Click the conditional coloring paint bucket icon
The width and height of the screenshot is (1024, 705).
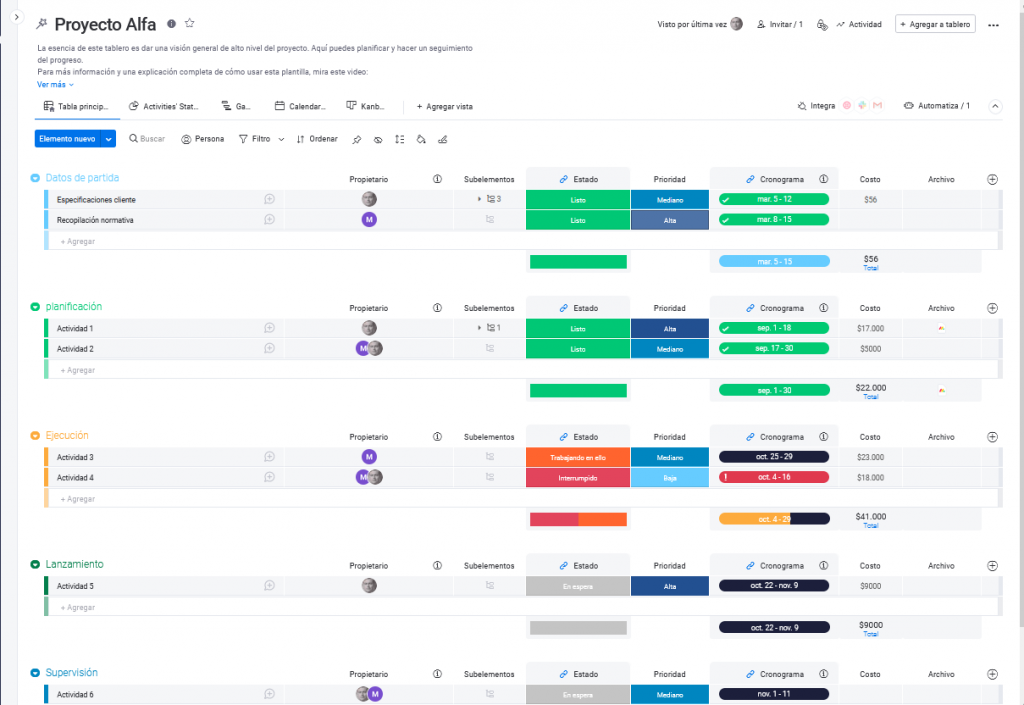[x=421, y=139]
